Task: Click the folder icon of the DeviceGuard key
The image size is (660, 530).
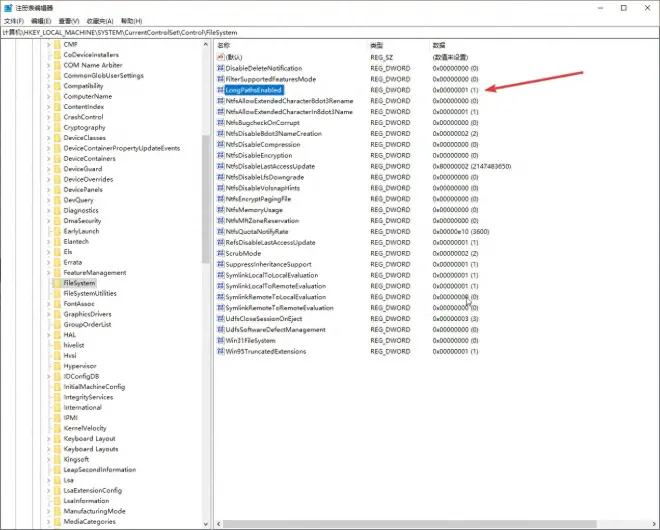Action: [x=57, y=169]
